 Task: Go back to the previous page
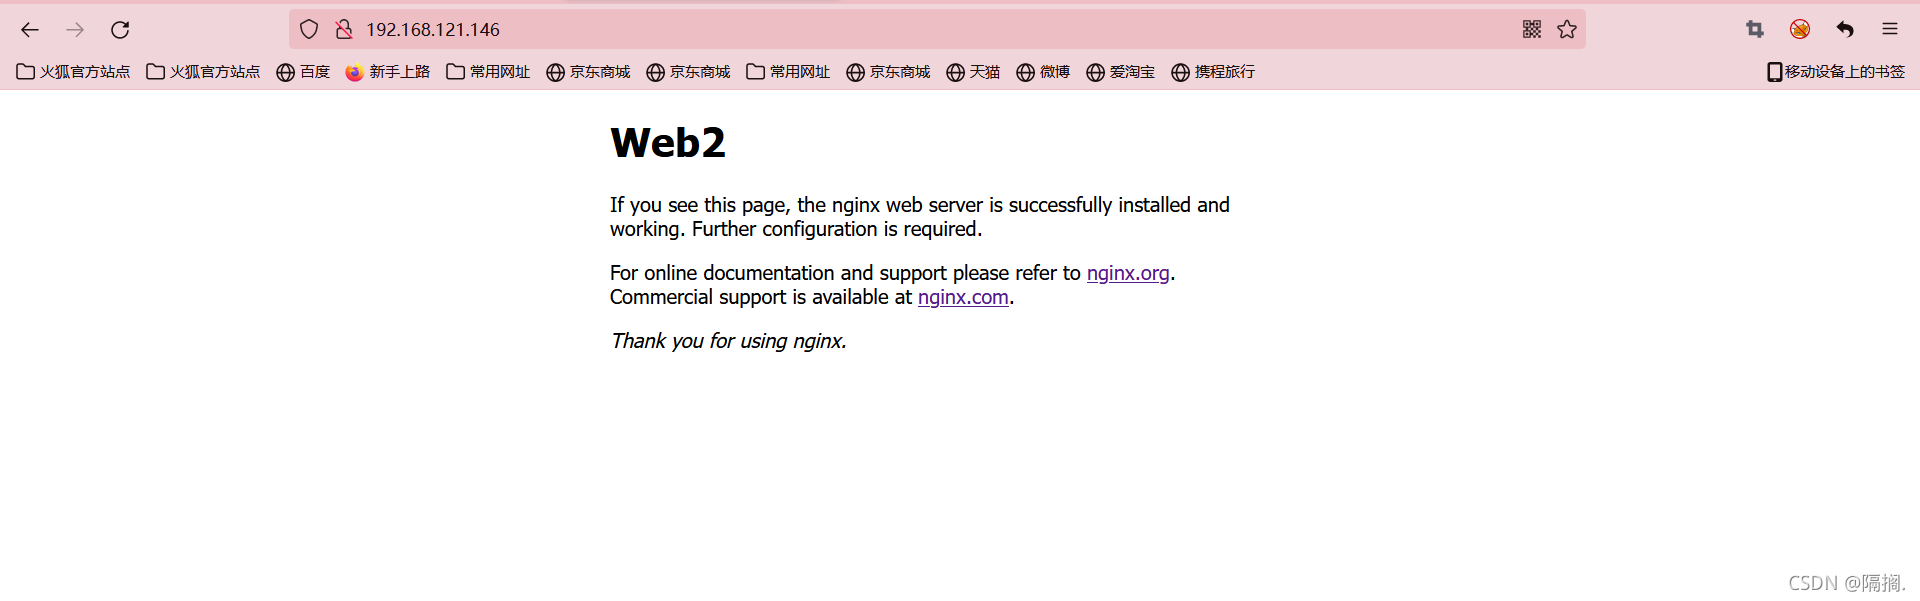30,30
